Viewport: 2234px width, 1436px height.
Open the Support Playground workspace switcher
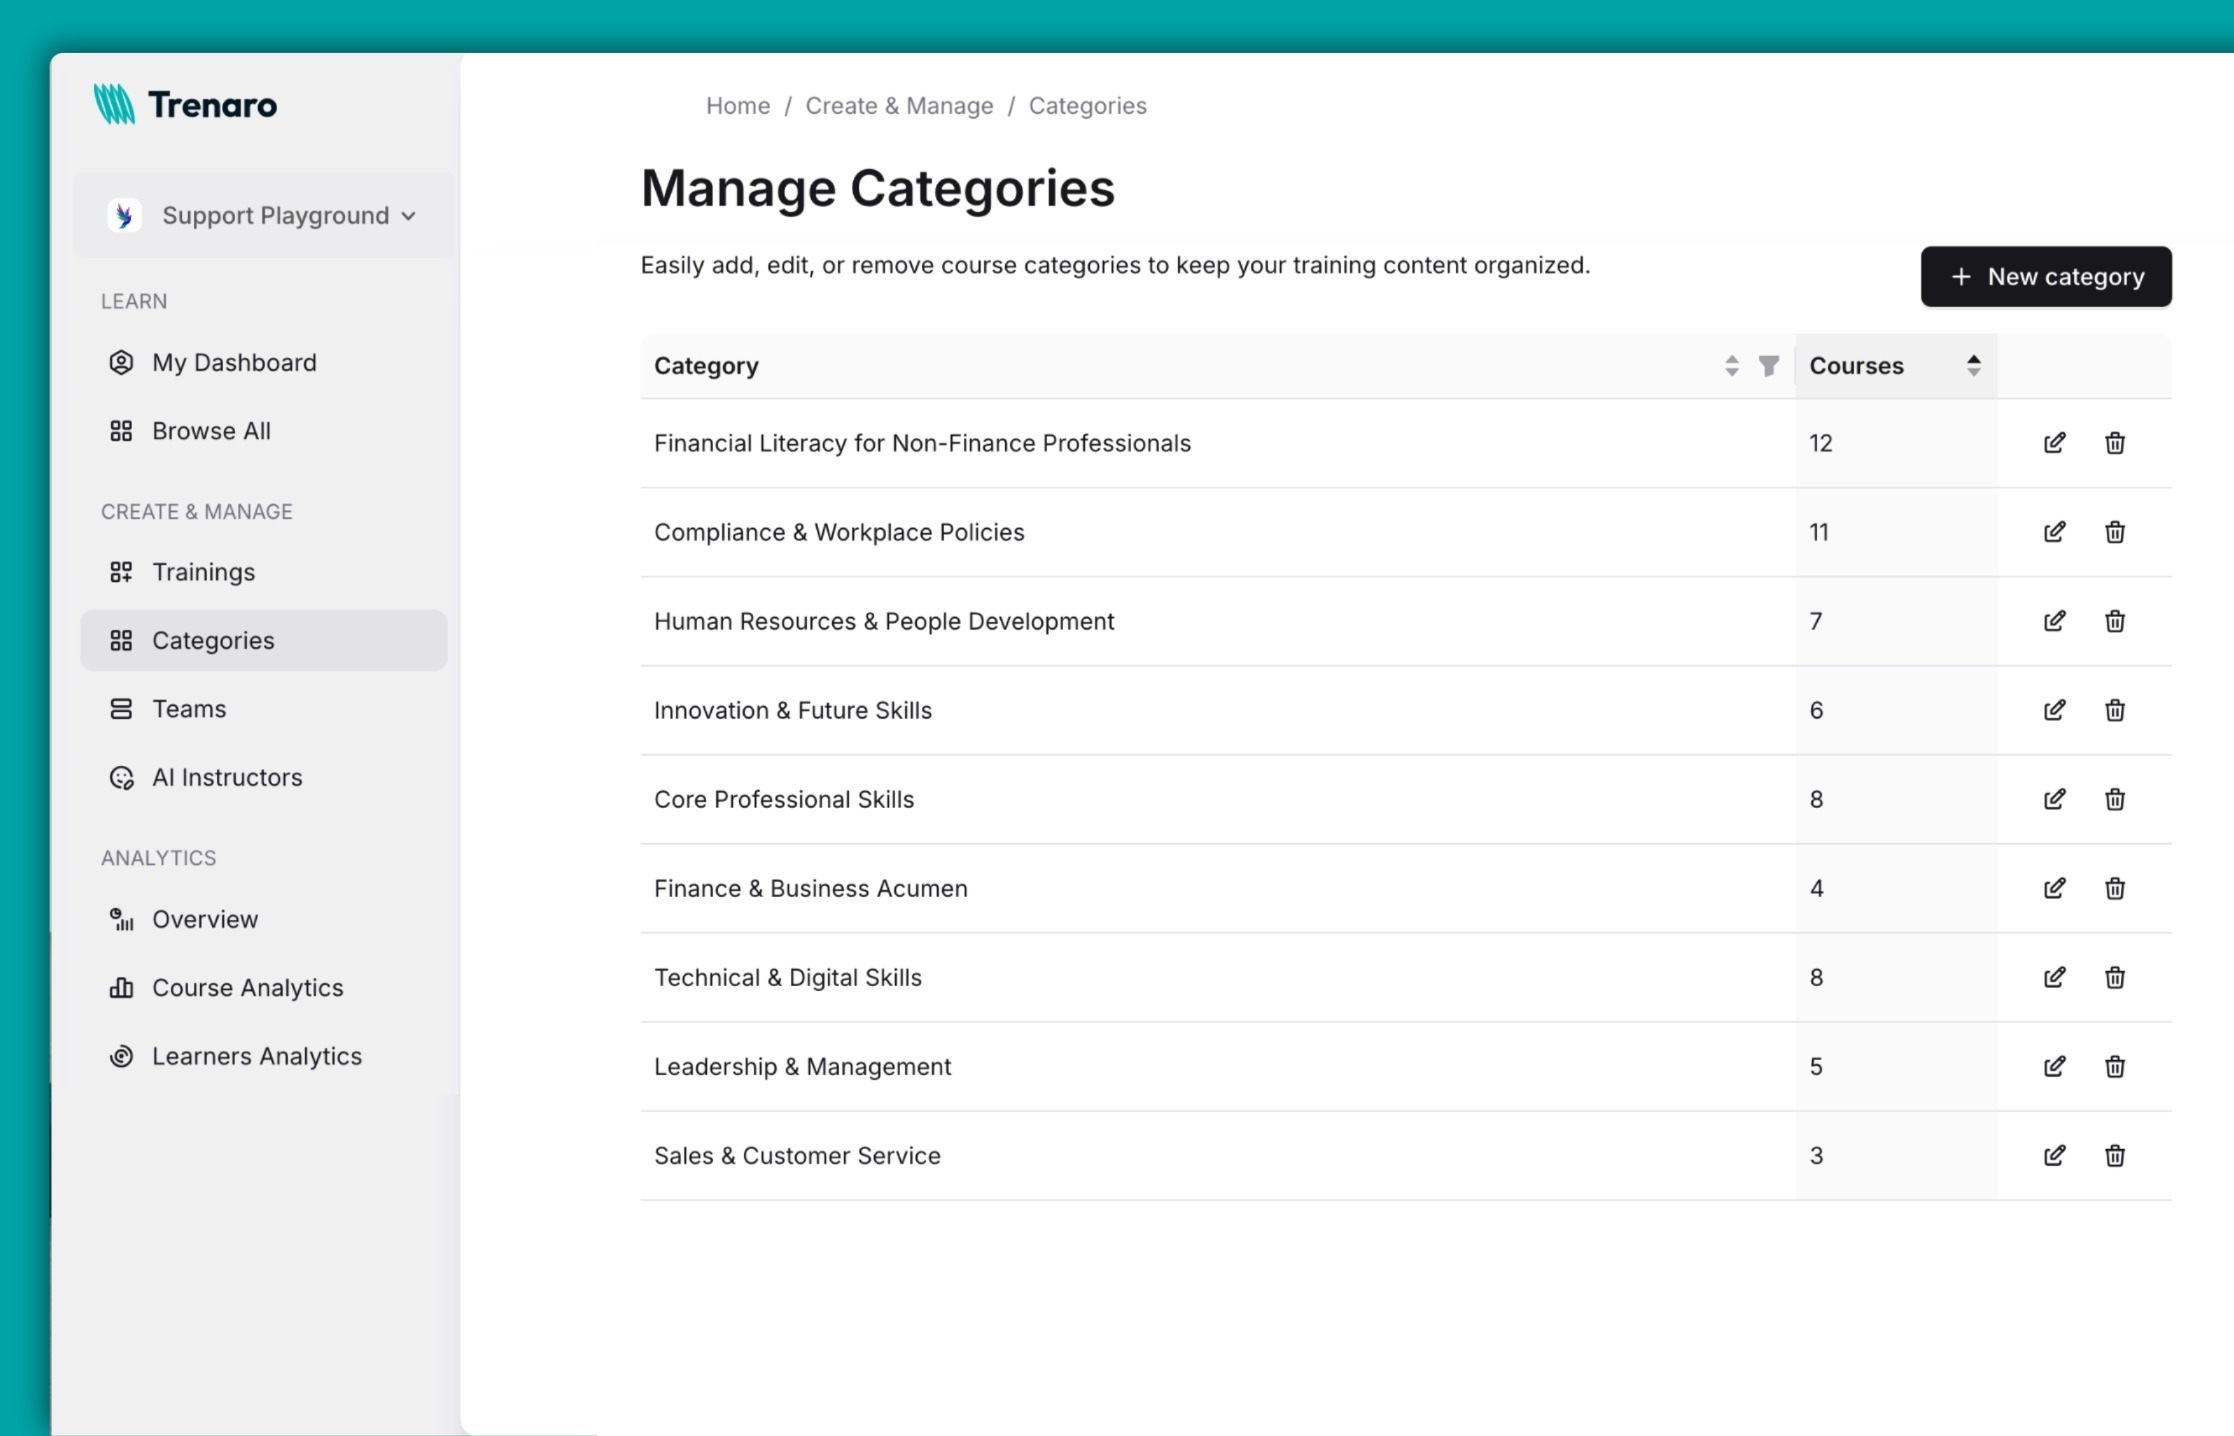(x=264, y=215)
